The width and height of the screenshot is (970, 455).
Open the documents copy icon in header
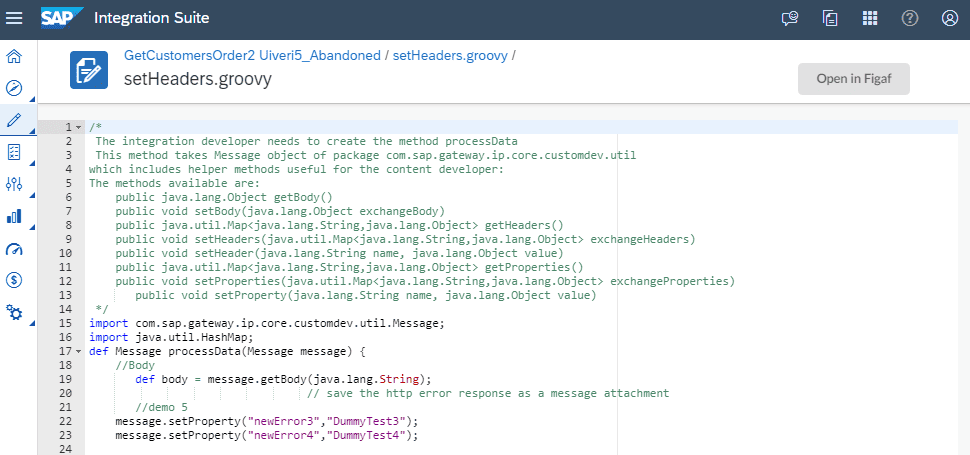[x=830, y=19]
